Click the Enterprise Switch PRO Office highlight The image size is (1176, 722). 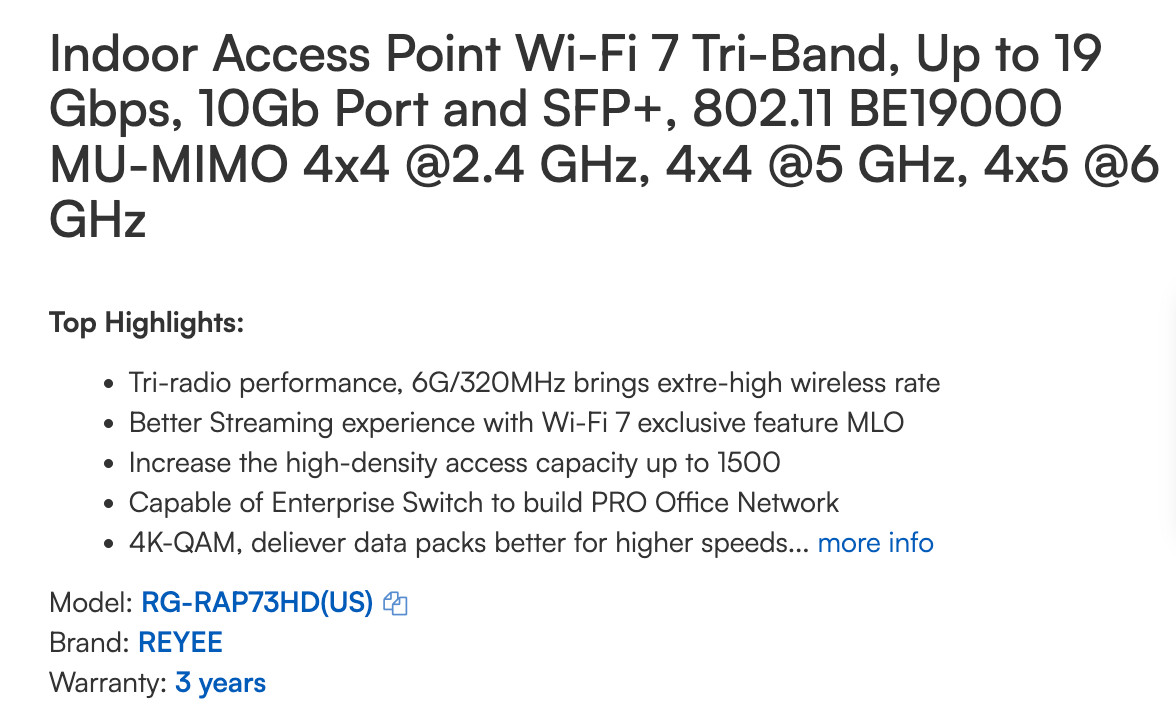click(484, 503)
